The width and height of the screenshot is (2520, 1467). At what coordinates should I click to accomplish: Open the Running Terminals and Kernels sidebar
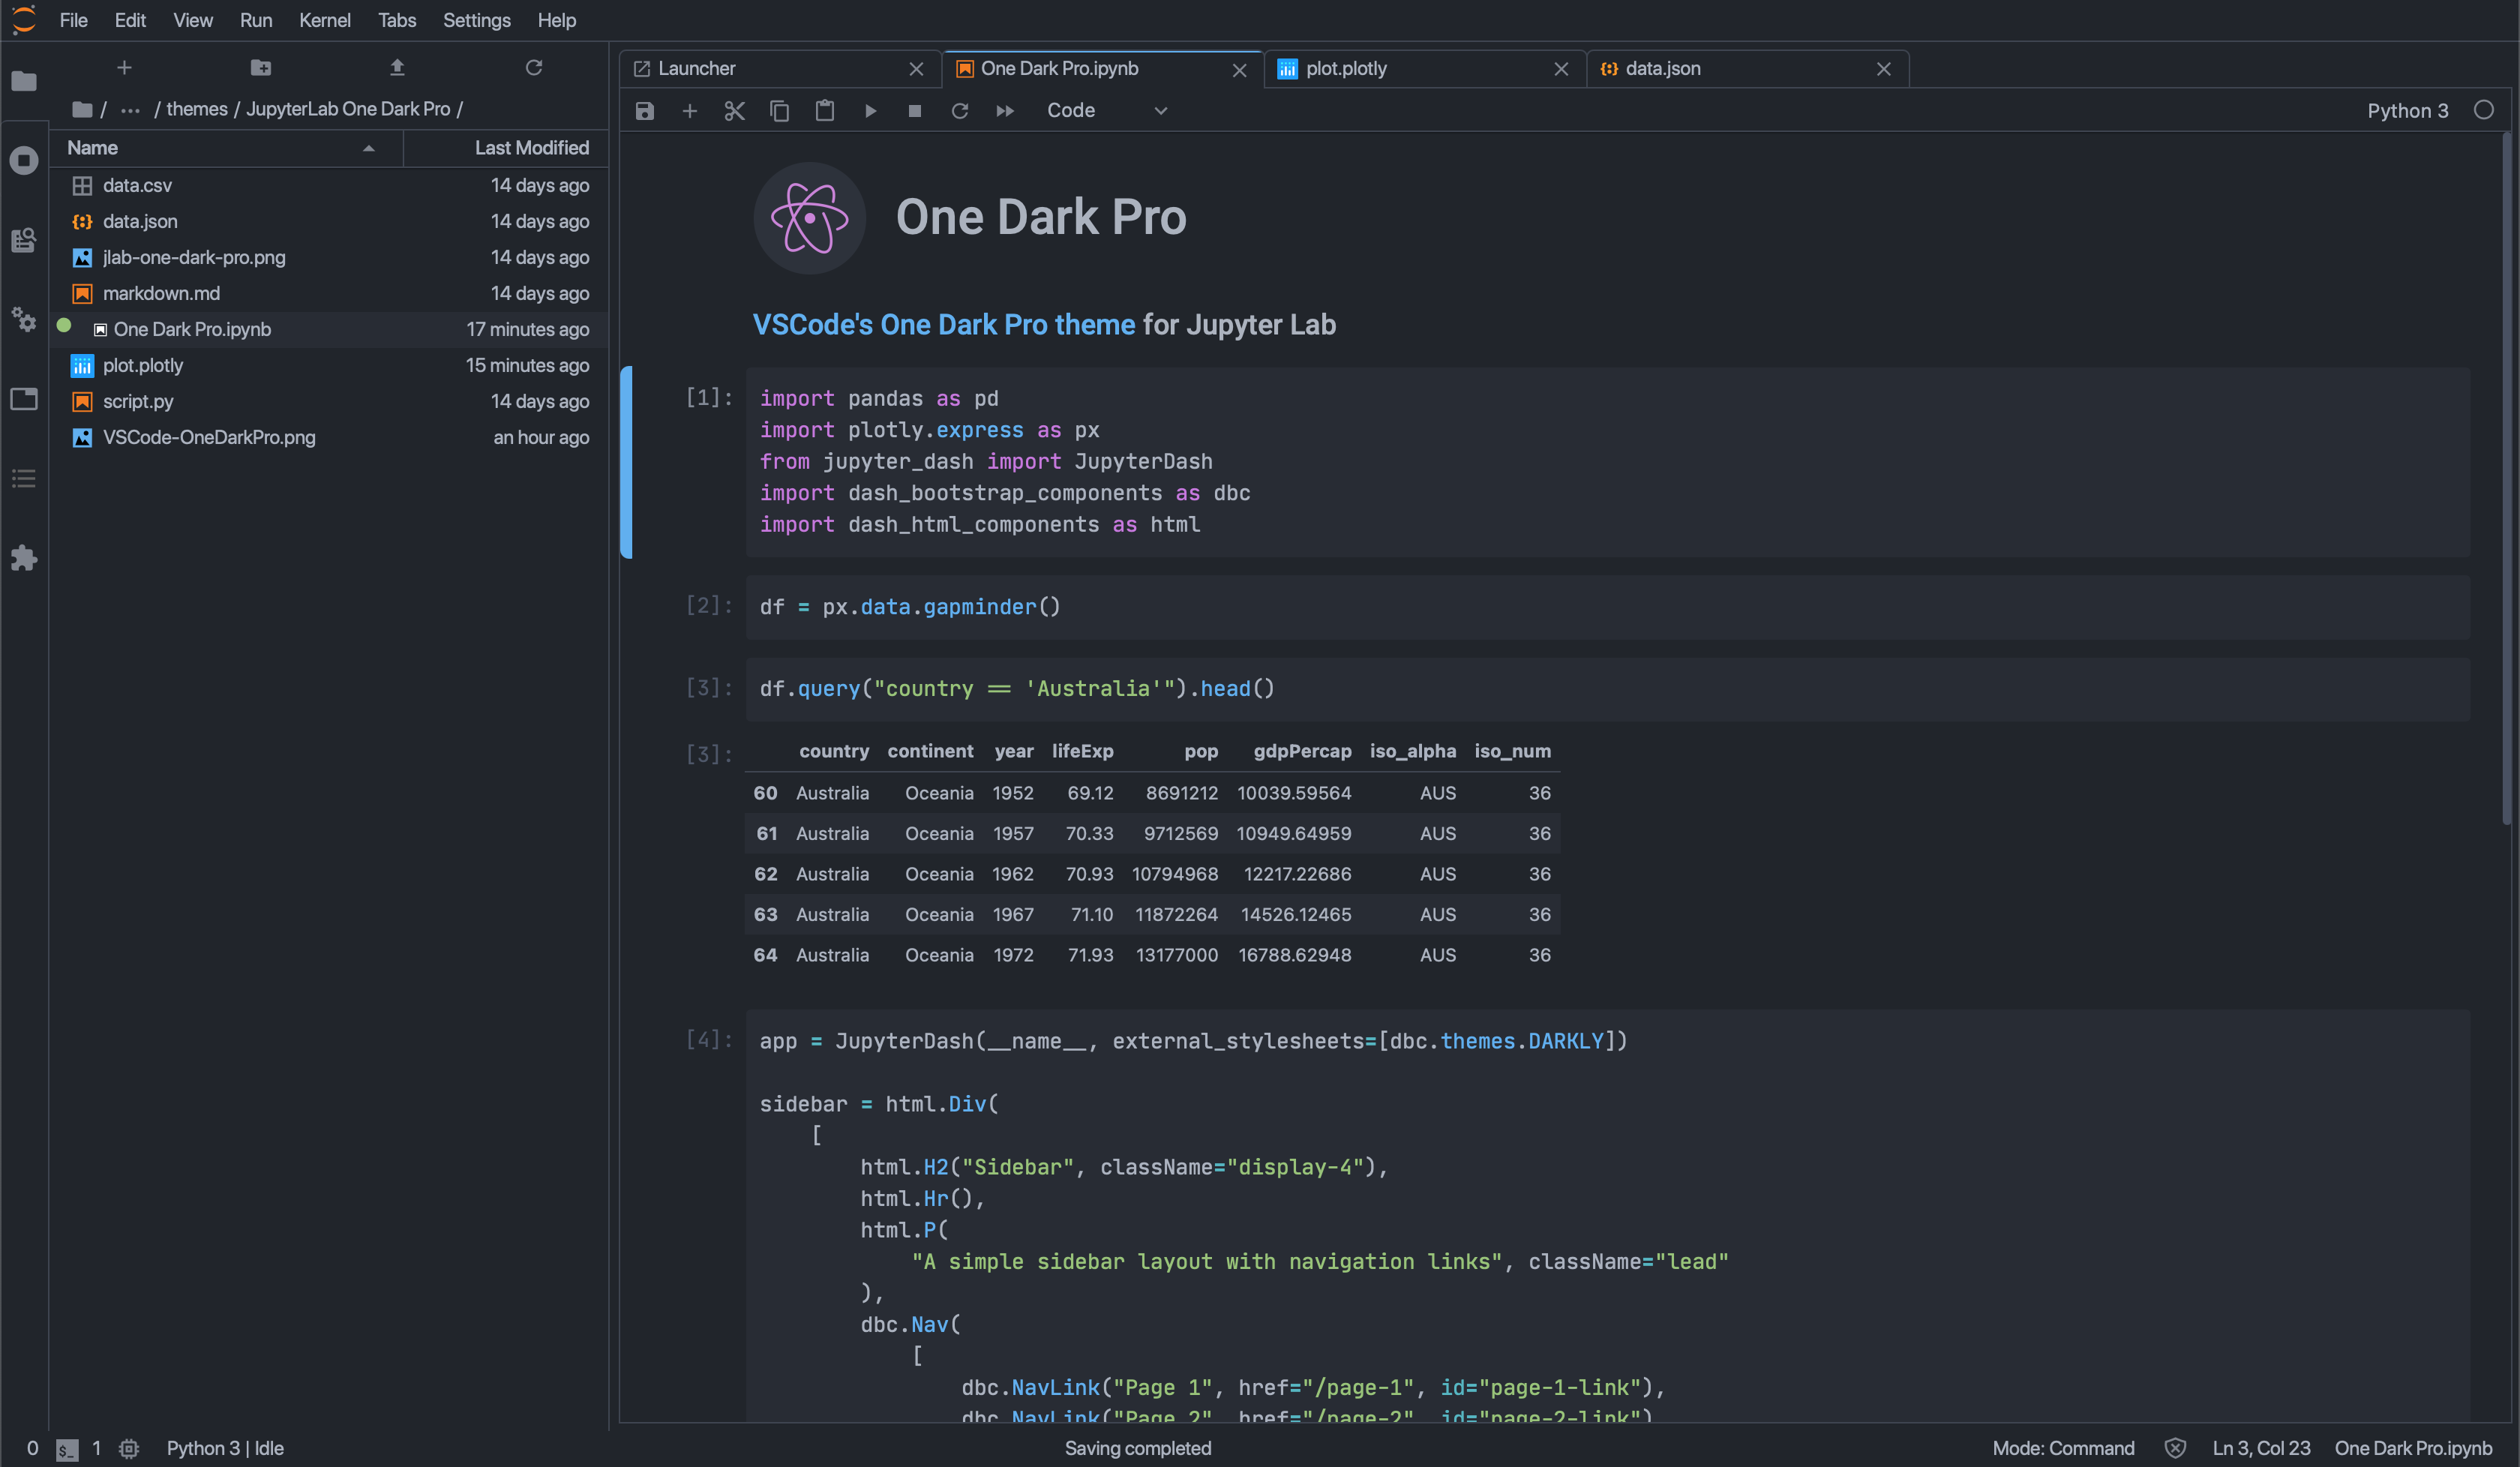click(24, 160)
